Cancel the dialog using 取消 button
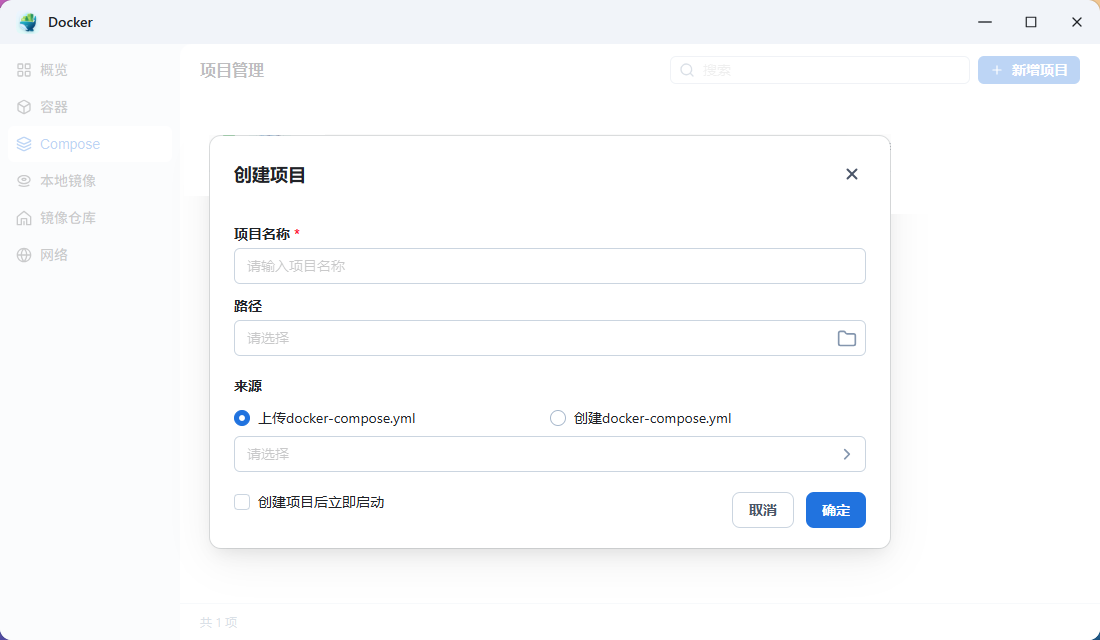Viewport: 1100px width, 640px height. click(x=762, y=510)
